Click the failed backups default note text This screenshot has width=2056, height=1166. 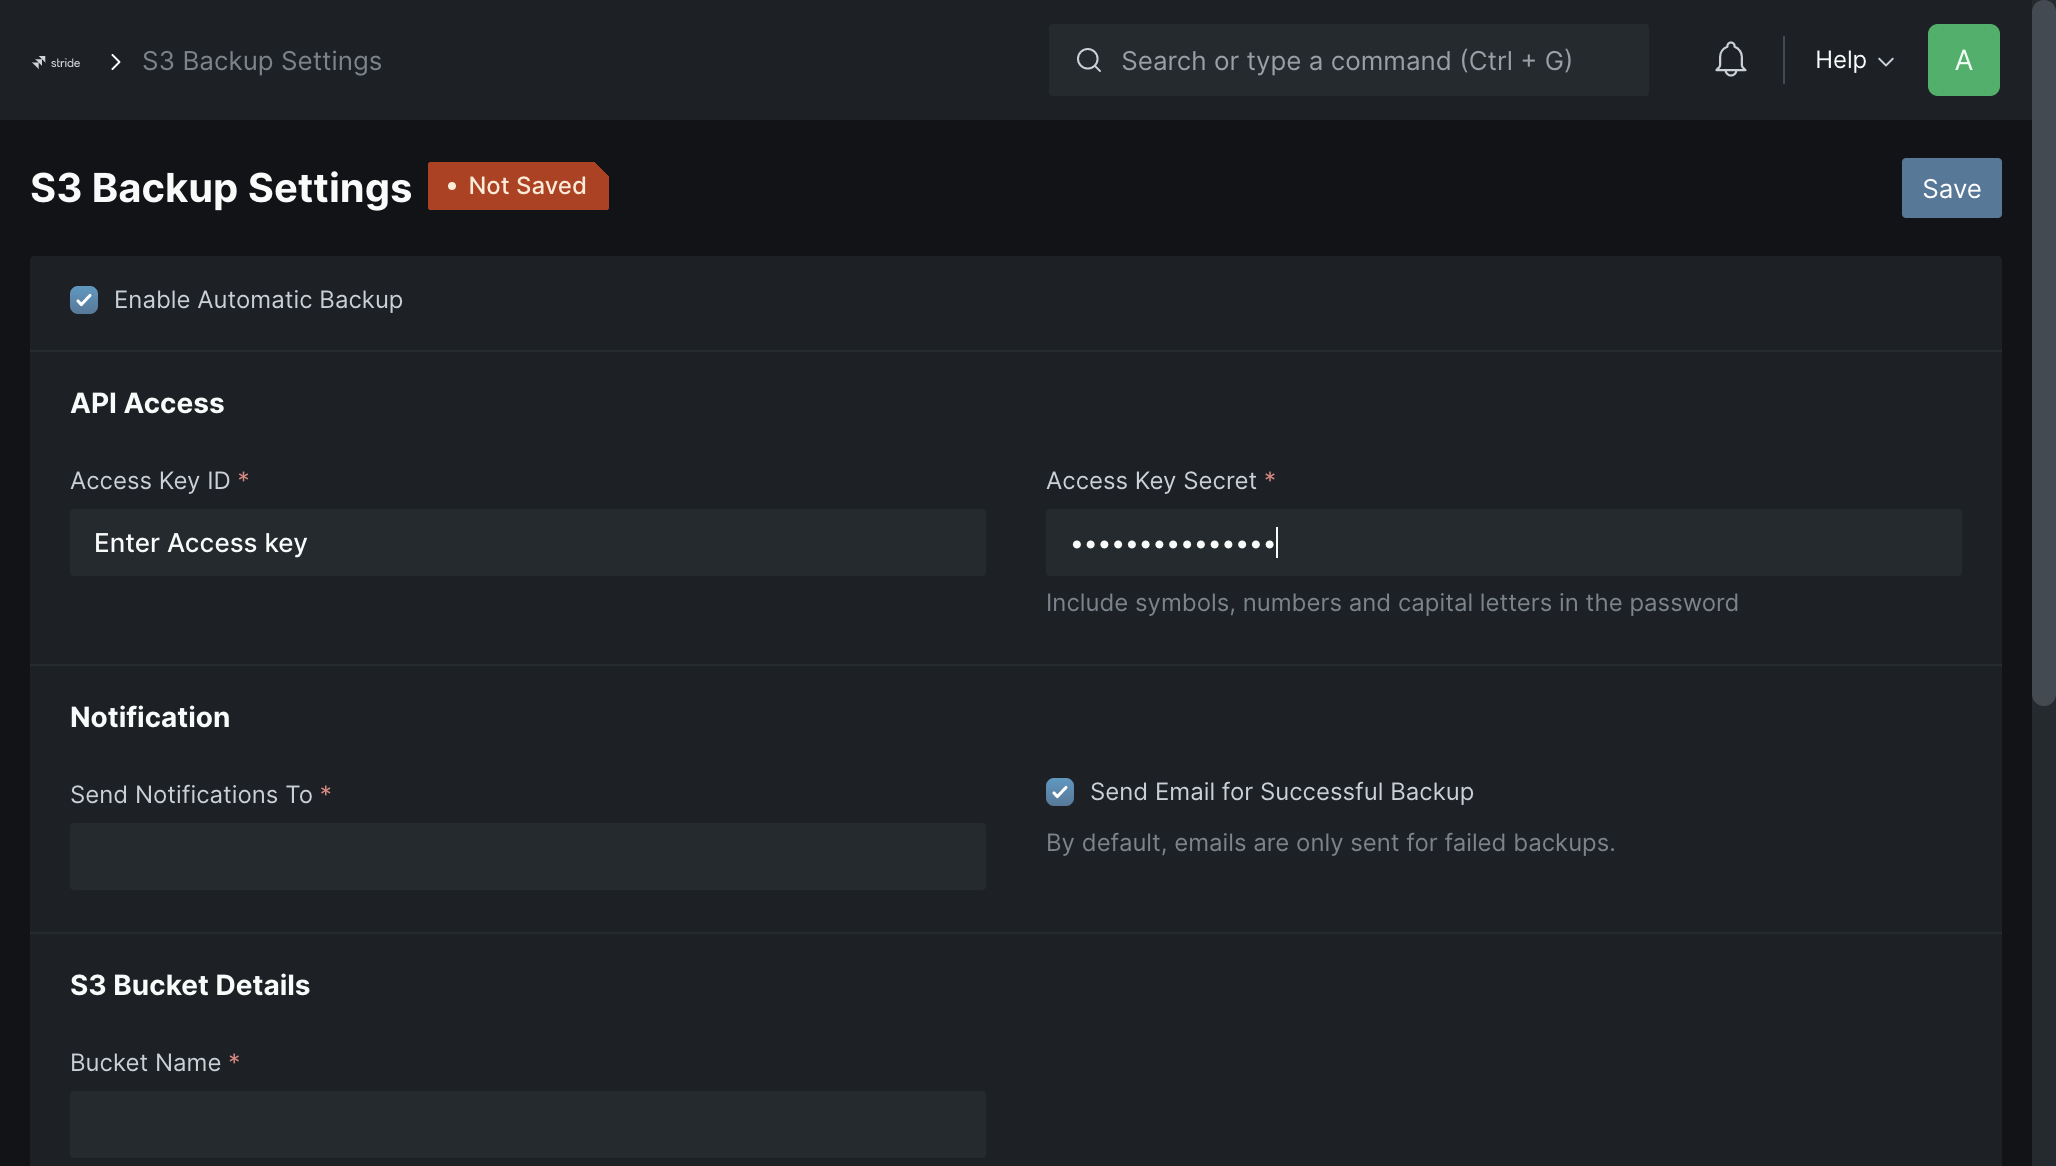click(1330, 843)
